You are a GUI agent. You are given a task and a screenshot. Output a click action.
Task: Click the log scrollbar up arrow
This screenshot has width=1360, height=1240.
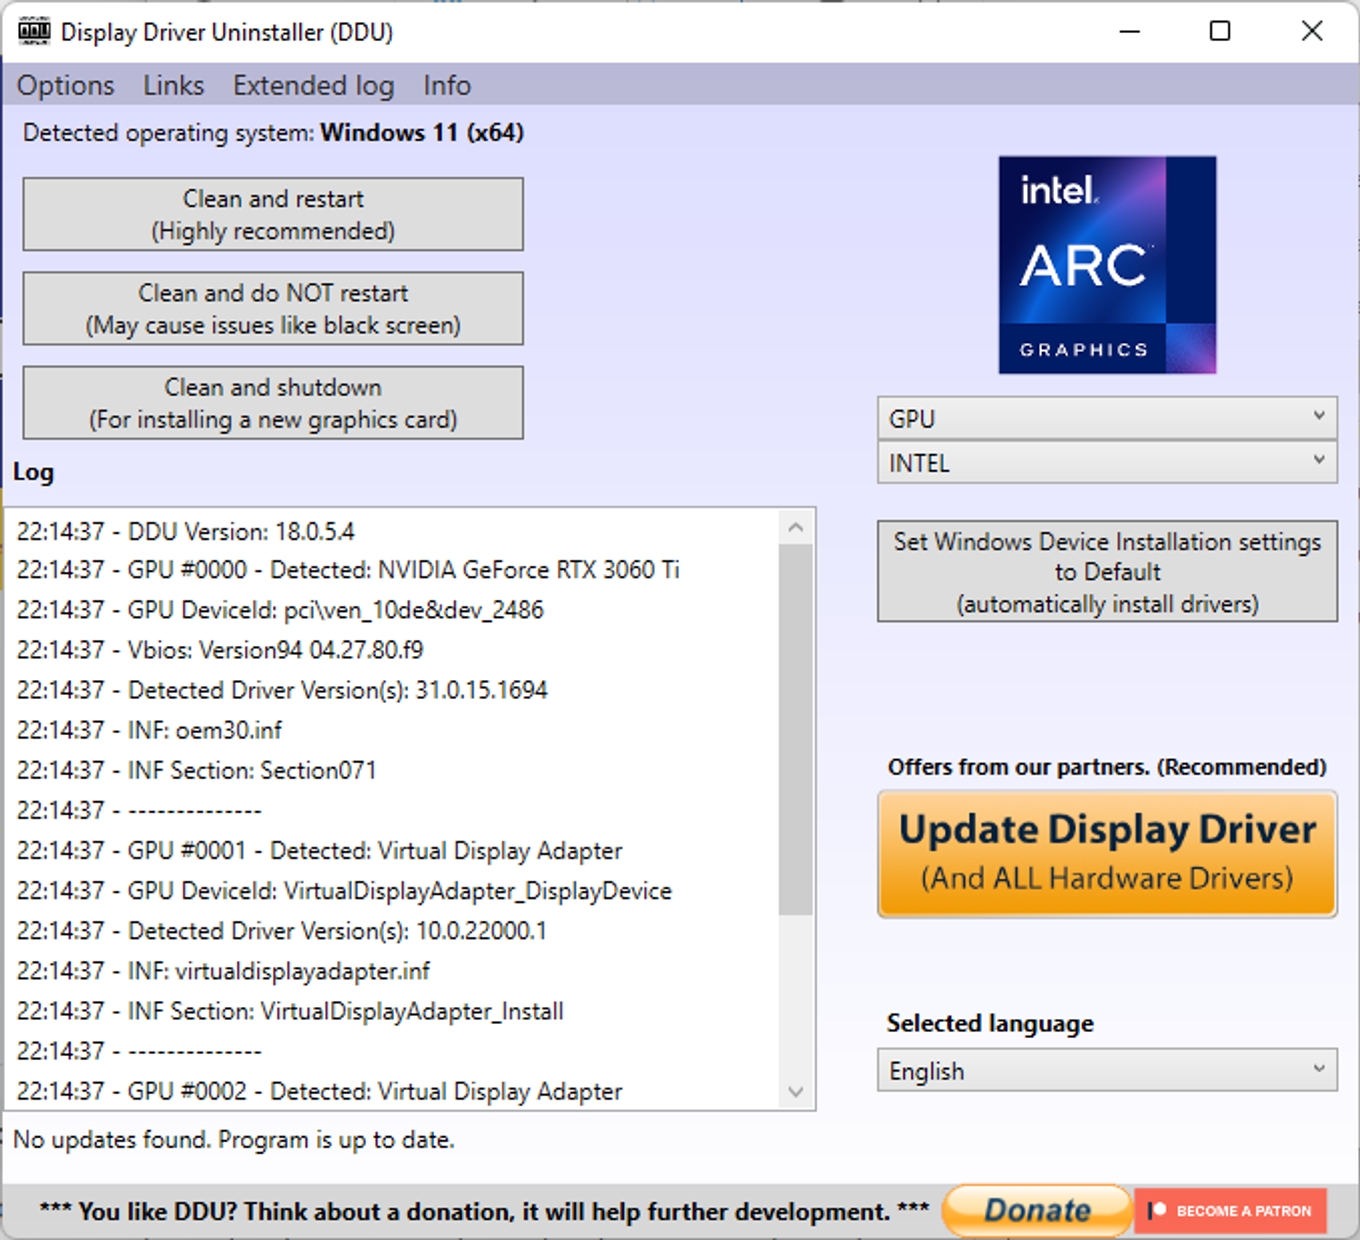(x=796, y=527)
